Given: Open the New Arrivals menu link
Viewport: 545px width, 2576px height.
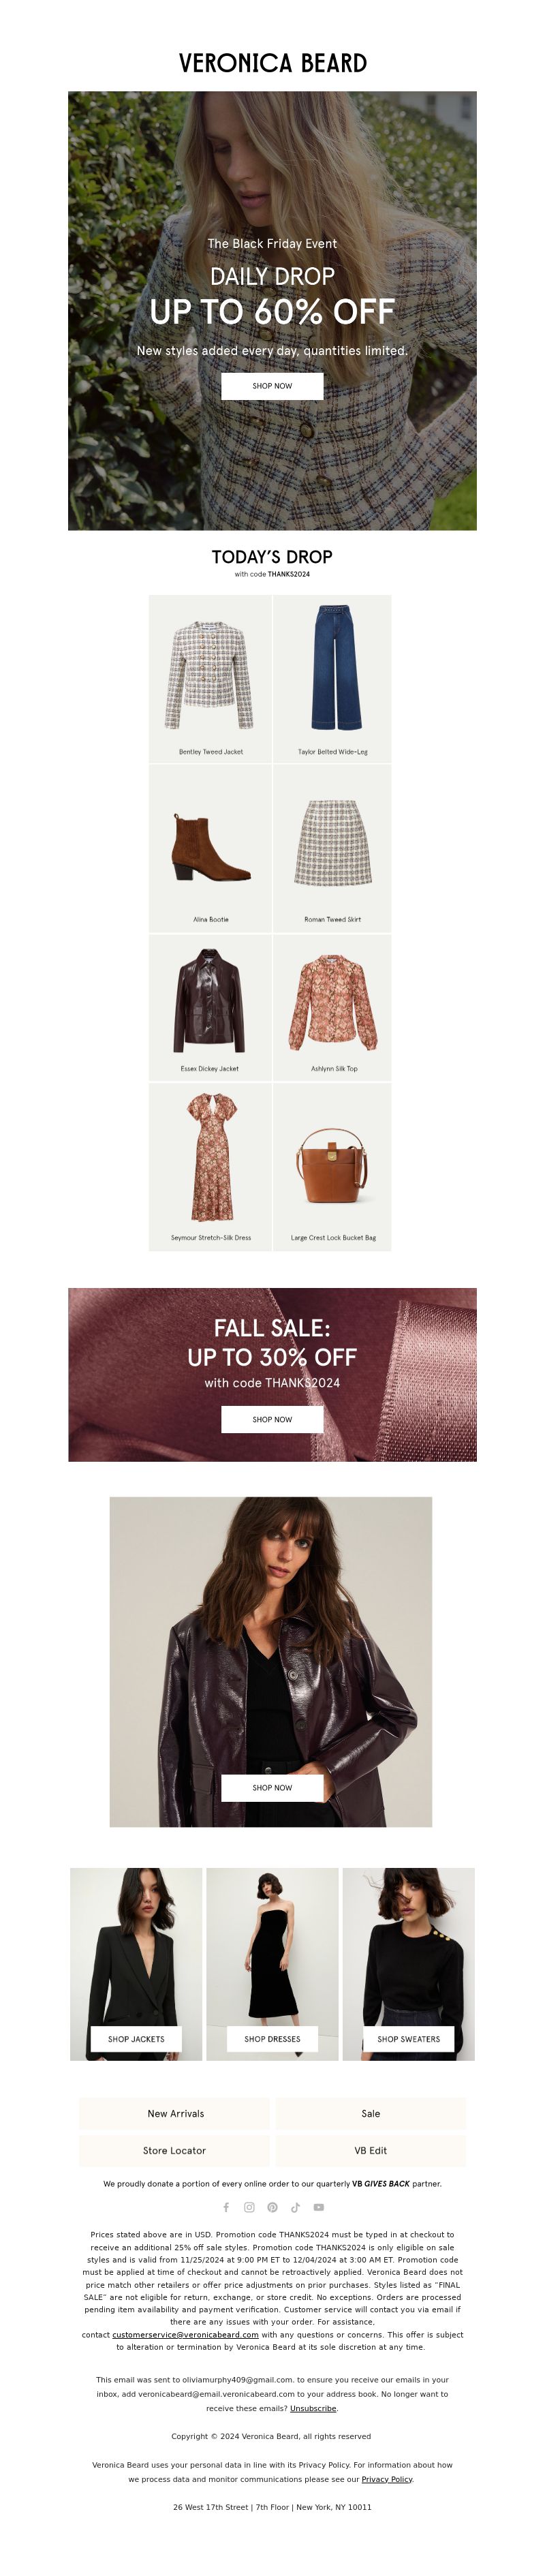Looking at the screenshot, I should pyautogui.click(x=174, y=2114).
